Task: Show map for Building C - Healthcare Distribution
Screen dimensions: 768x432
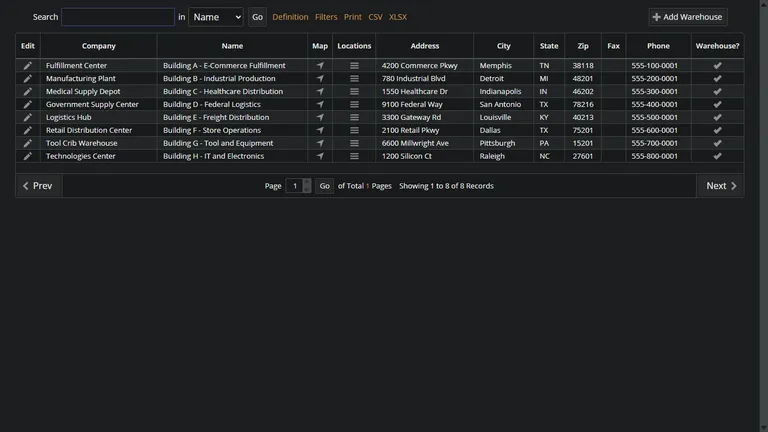Action: click(320, 92)
